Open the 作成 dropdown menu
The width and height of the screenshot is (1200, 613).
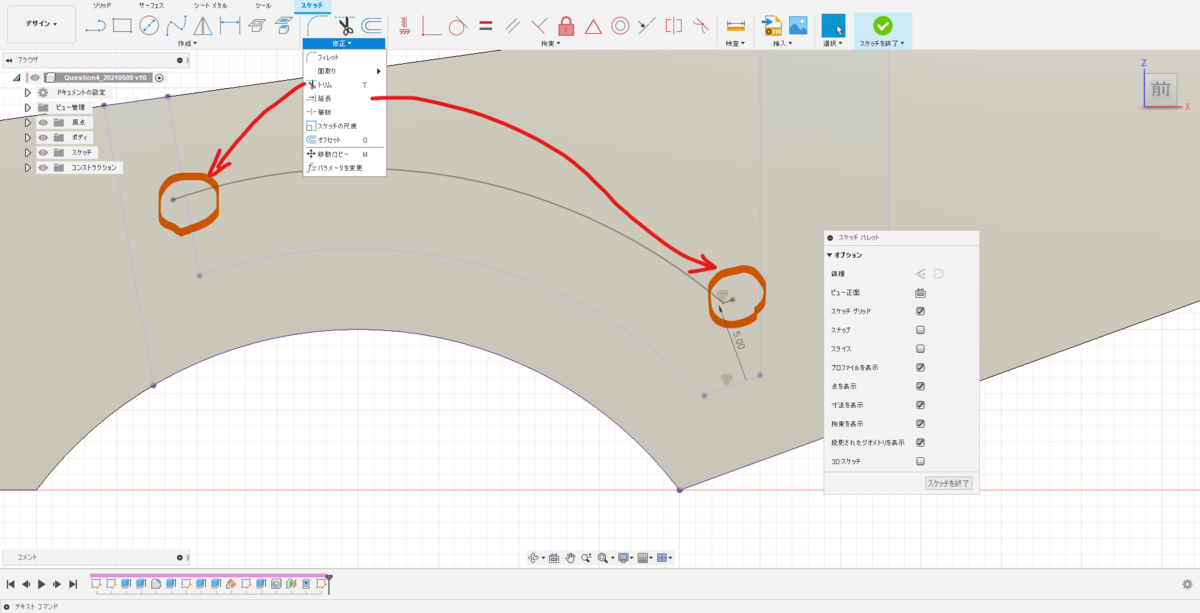(x=187, y=44)
